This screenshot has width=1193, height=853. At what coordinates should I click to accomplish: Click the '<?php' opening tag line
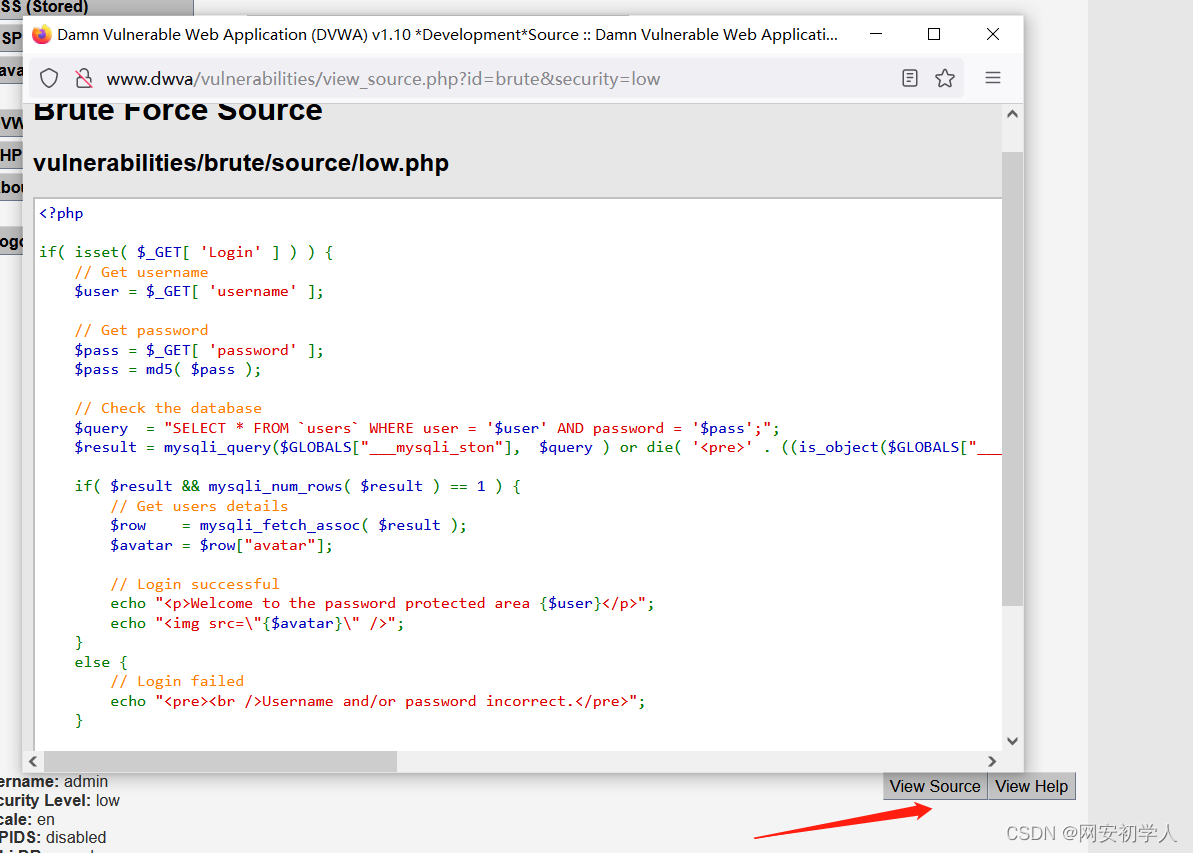point(62,213)
